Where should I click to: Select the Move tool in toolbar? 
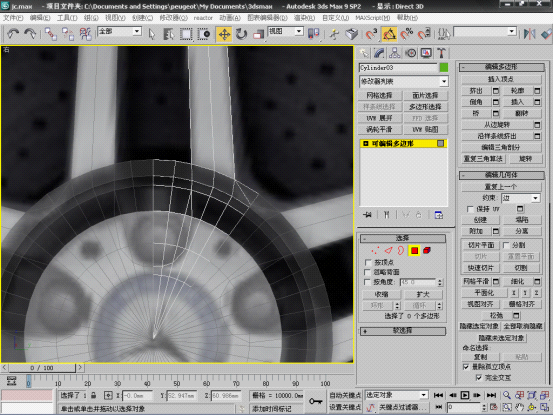point(224,34)
